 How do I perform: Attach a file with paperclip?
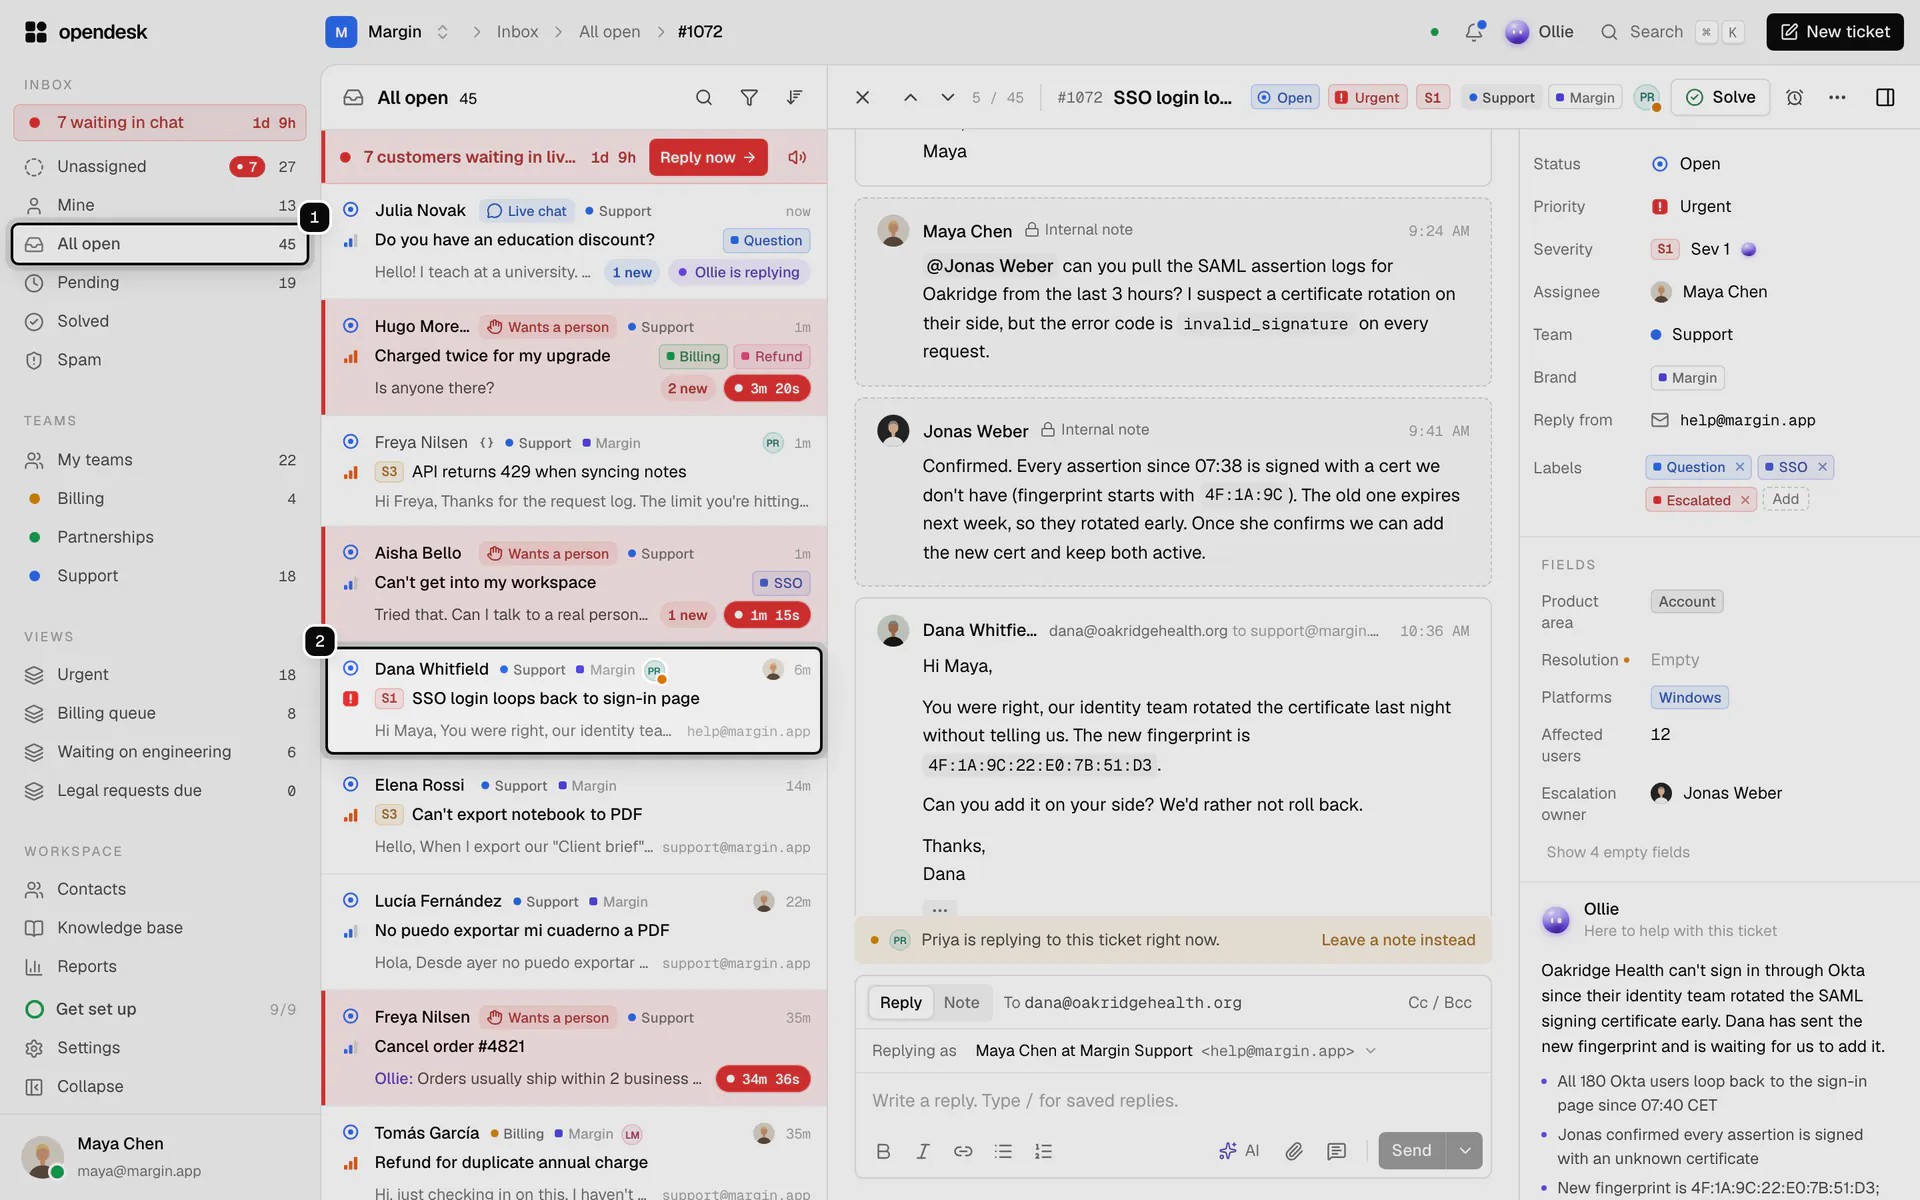coord(1294,1152)
